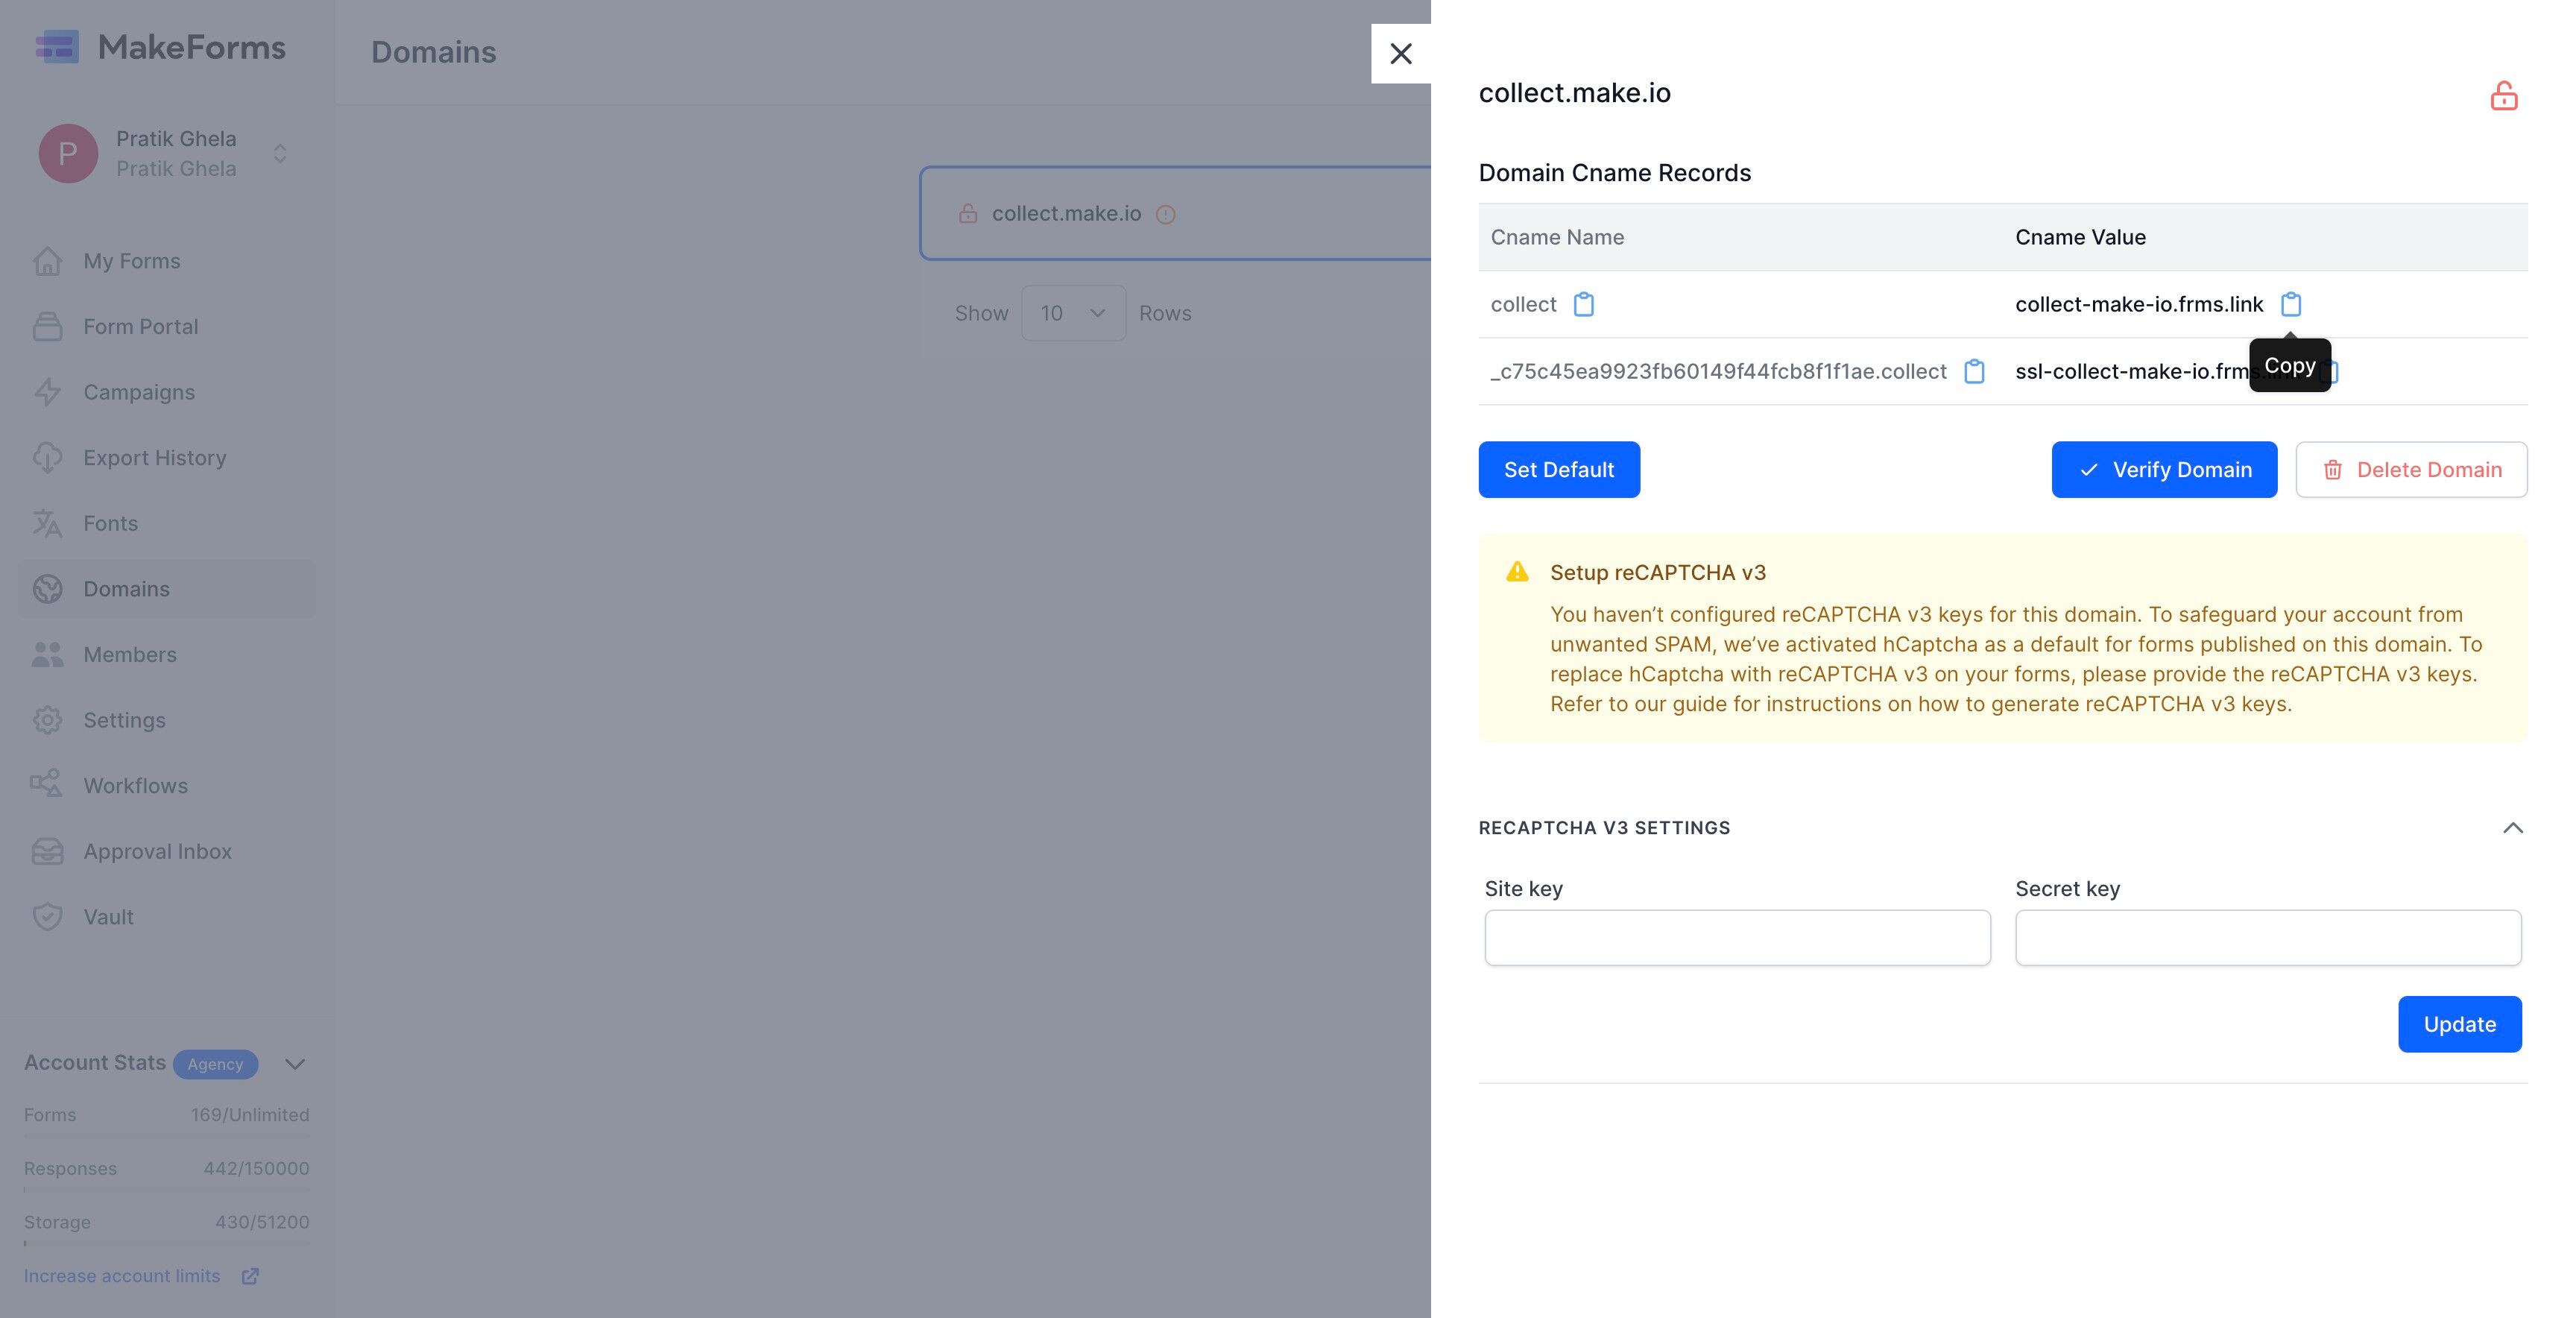Click inside the Secret key field
Viewport: 2576px width, 1318px height.
2268,937
